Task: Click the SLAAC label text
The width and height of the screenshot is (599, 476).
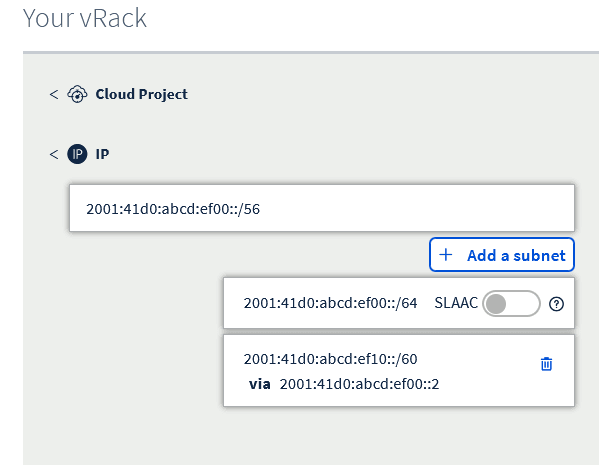Action: 456,303
